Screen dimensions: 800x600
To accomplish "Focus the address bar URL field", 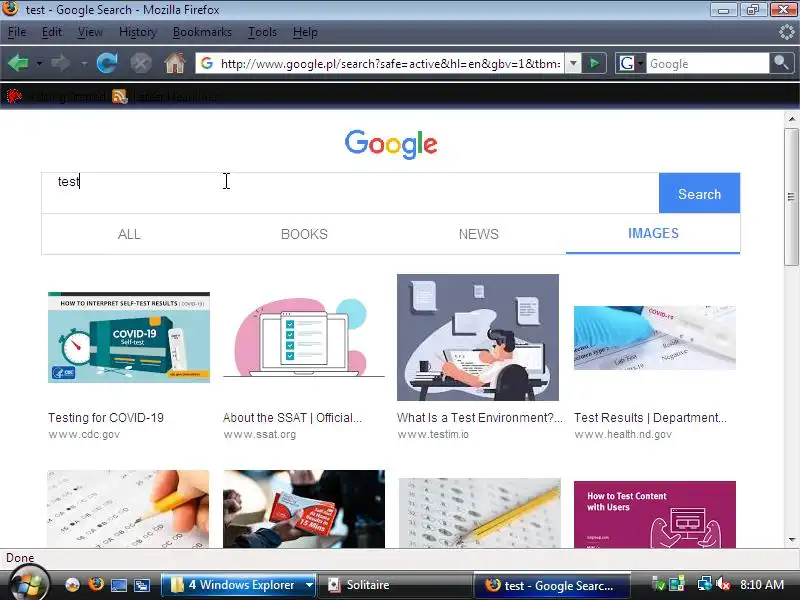I will coord(390,64).
